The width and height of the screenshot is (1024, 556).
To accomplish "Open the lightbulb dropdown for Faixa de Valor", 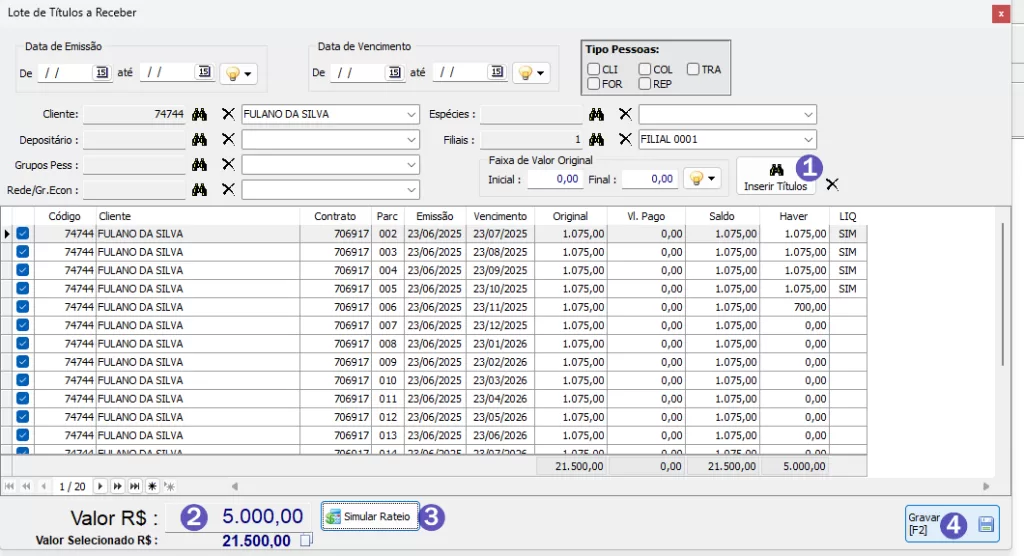I will click(702, 179).
